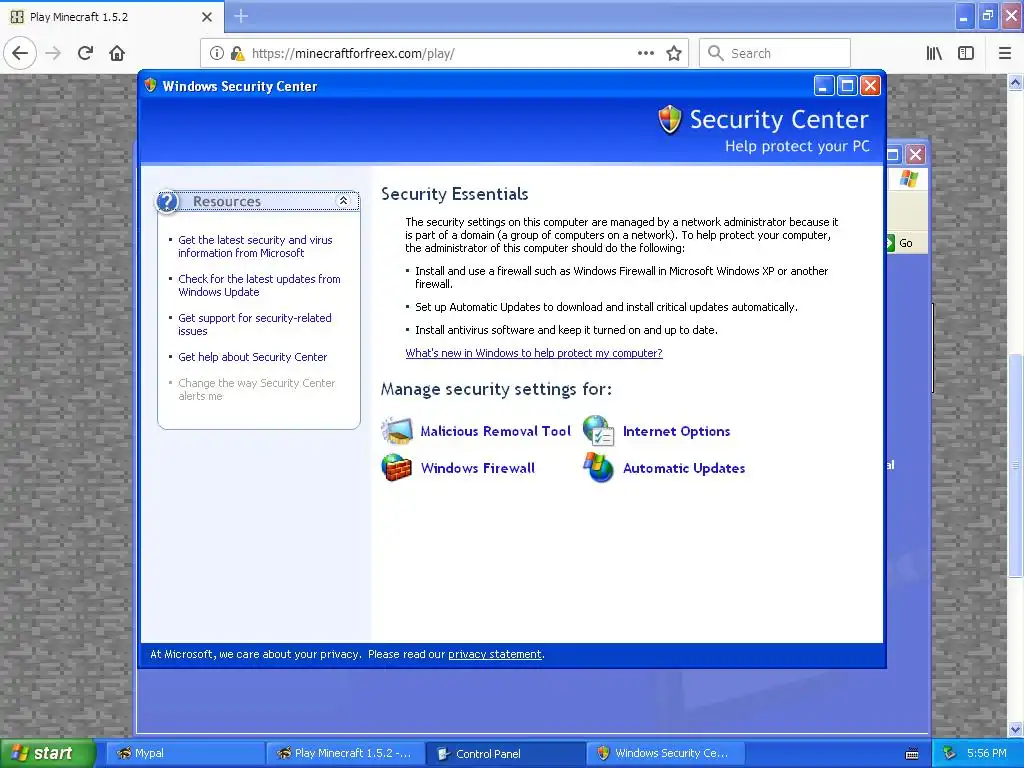Switch to Play Minecraft 1.5.2 taskbar item

345,753
